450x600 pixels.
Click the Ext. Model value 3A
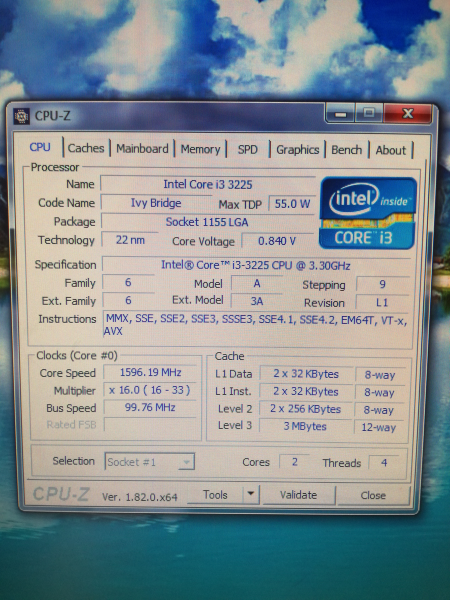[x=257, y=301]
